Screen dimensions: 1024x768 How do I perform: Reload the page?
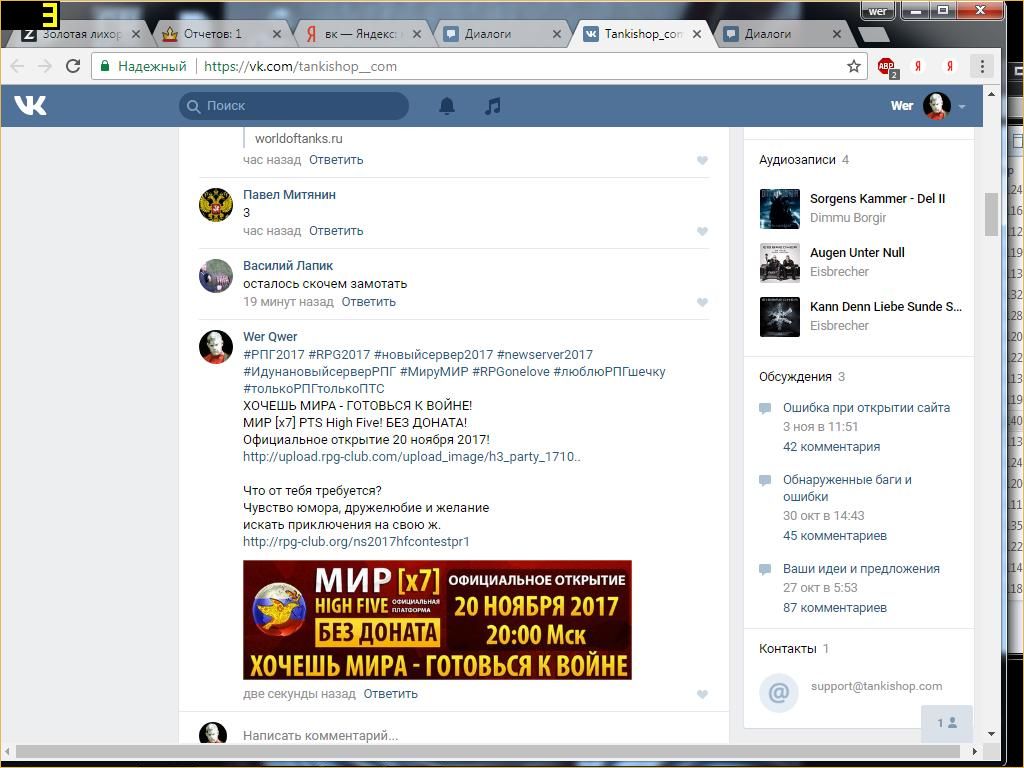pos(73,66)
